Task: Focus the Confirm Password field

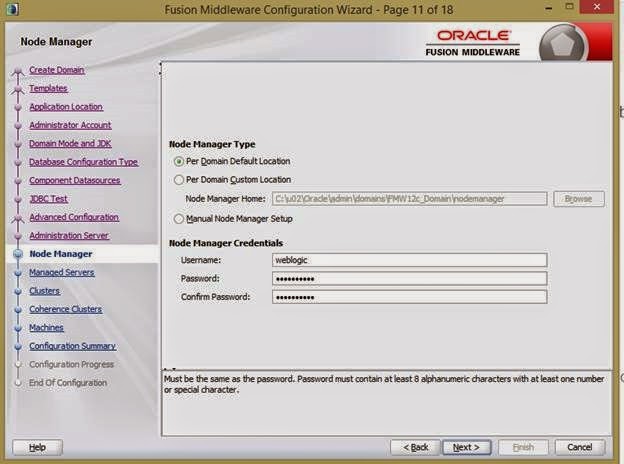Action: [410, 297]
